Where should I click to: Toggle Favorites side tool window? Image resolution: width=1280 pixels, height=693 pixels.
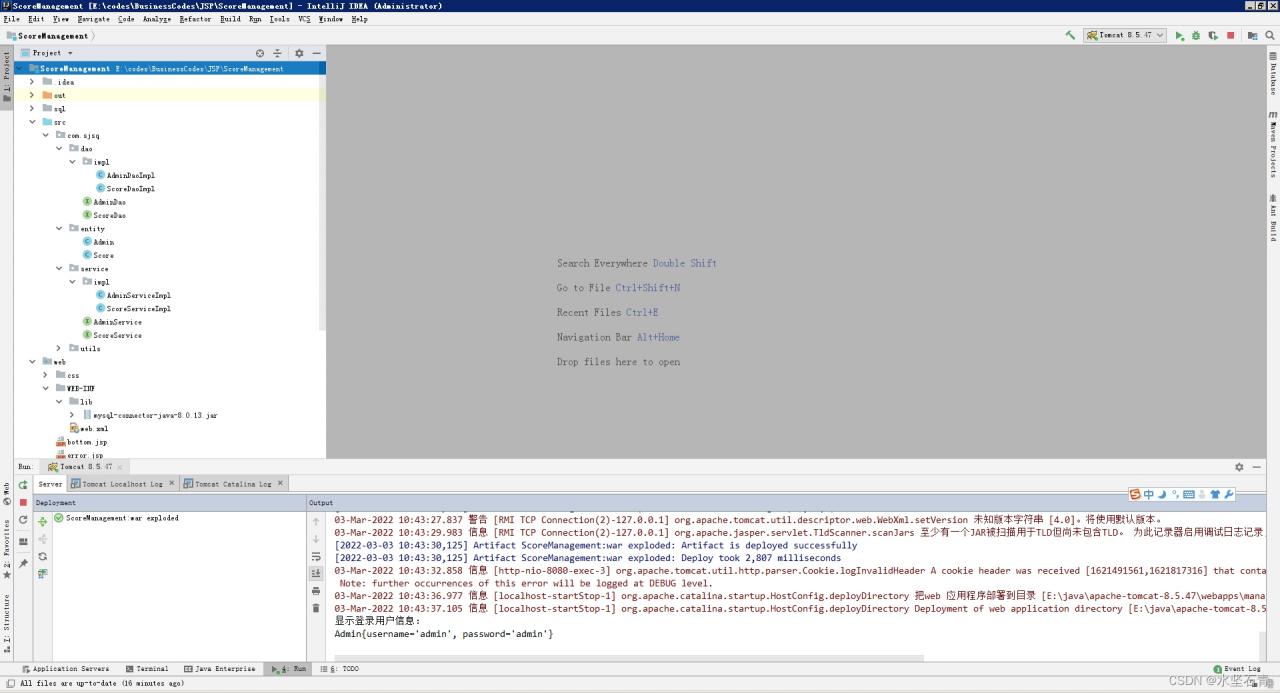[6, 550]
